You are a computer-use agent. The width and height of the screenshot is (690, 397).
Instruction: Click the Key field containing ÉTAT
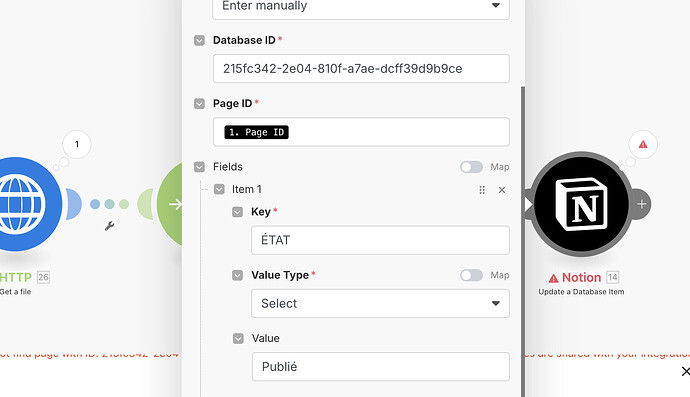tap(380, 240)
